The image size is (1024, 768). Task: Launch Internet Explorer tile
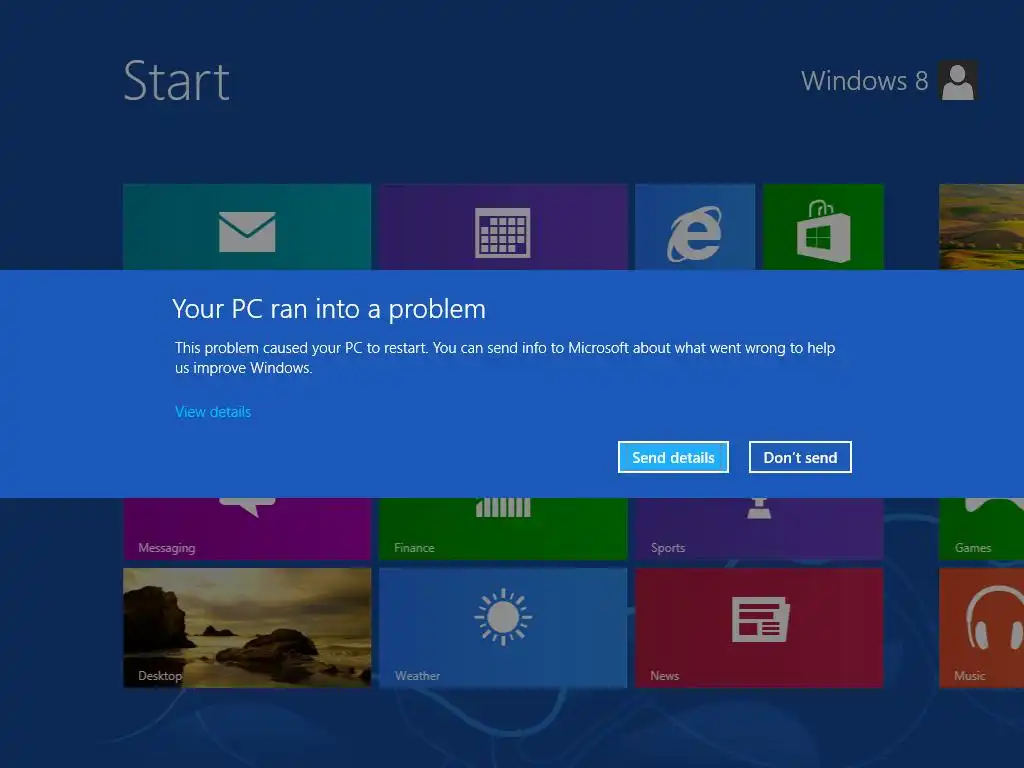695,227
